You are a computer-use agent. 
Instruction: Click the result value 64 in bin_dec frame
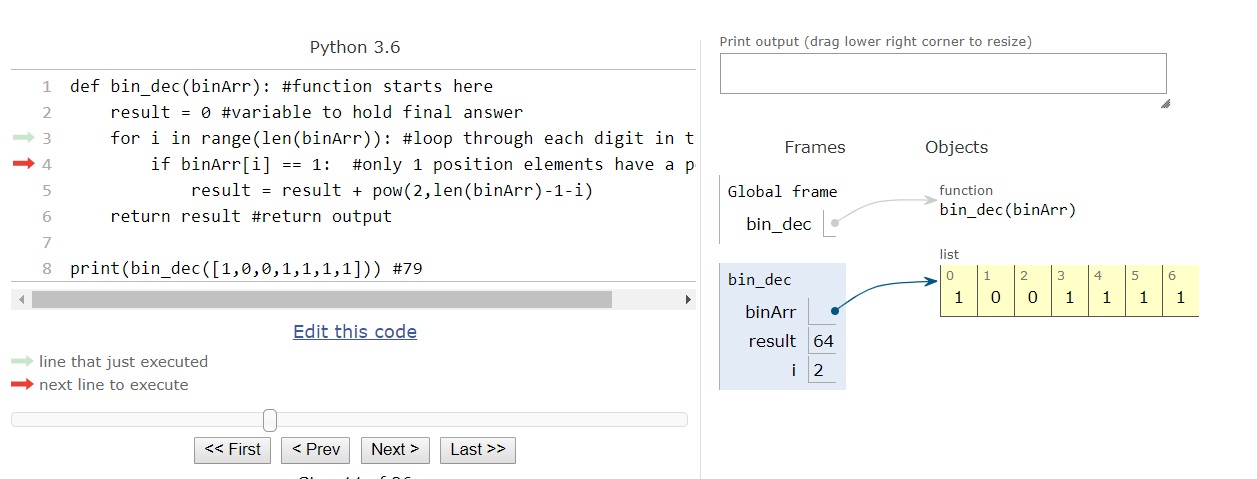[x=823, y=342]
